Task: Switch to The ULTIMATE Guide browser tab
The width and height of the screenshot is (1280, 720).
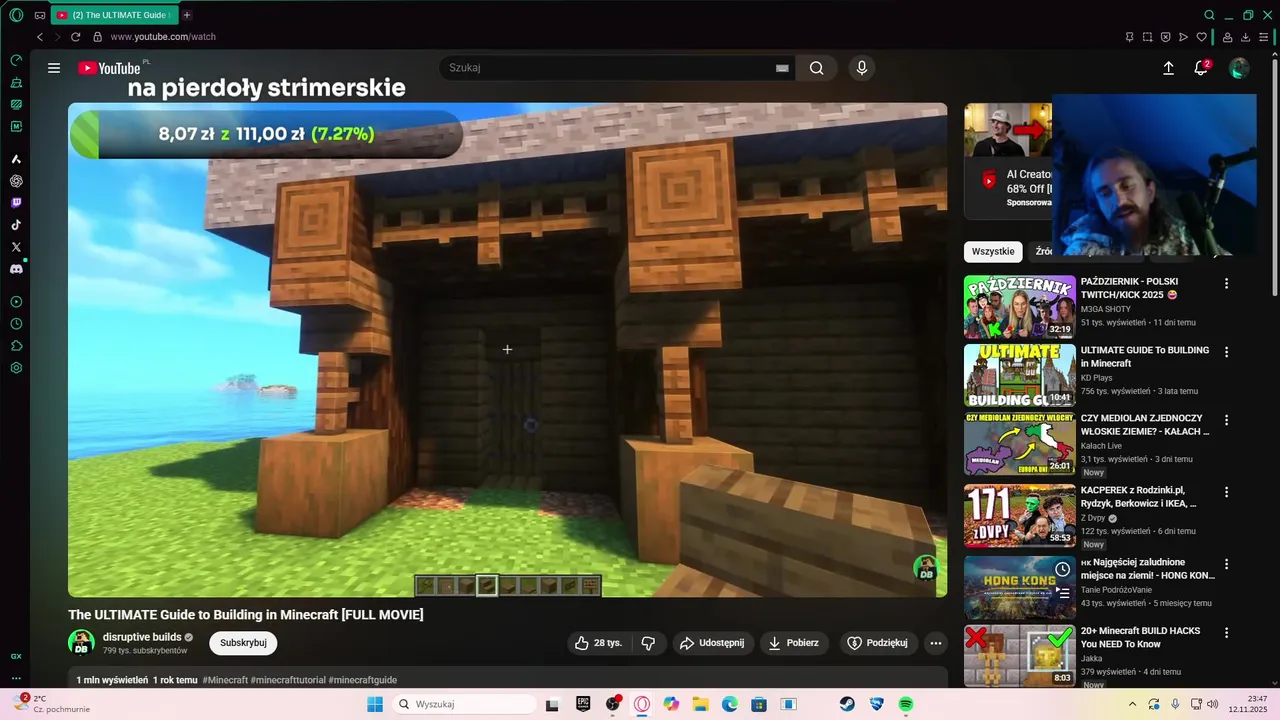Action: pos(114,15)
